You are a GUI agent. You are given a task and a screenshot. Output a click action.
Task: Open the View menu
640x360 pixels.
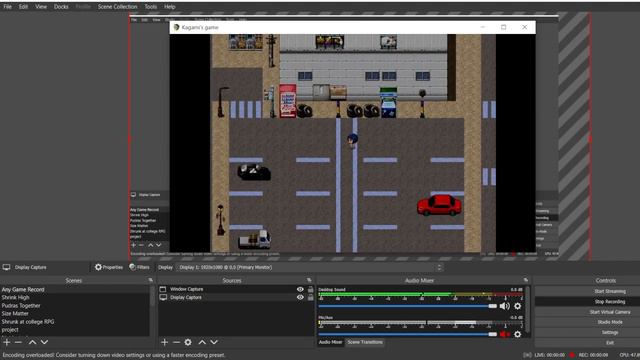[x=41, y=7]
